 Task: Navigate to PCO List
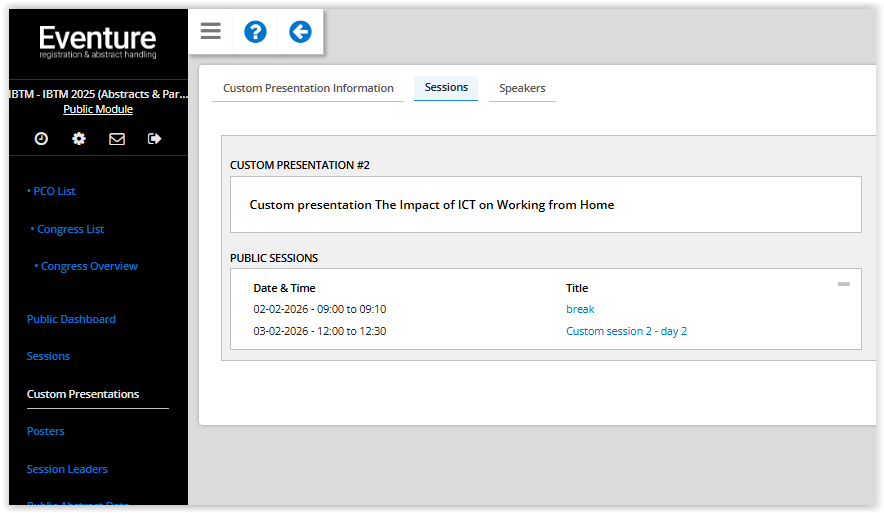[54, 191]
